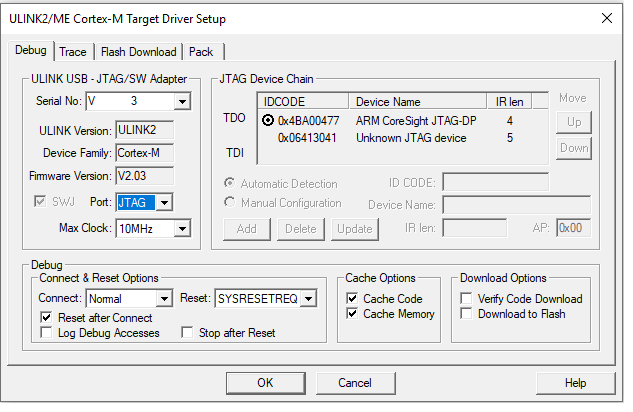Screen dimensions: 633x412
Task: Click the Add device button
Action: (x=247, y=229)
